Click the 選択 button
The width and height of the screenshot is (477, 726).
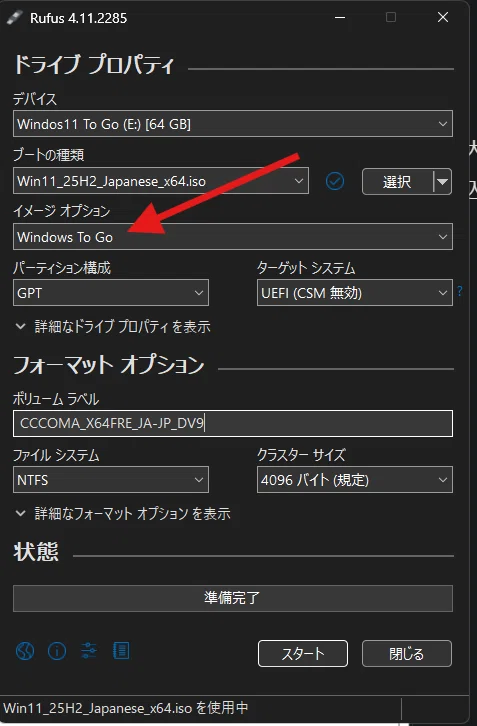tap(397, 182)
